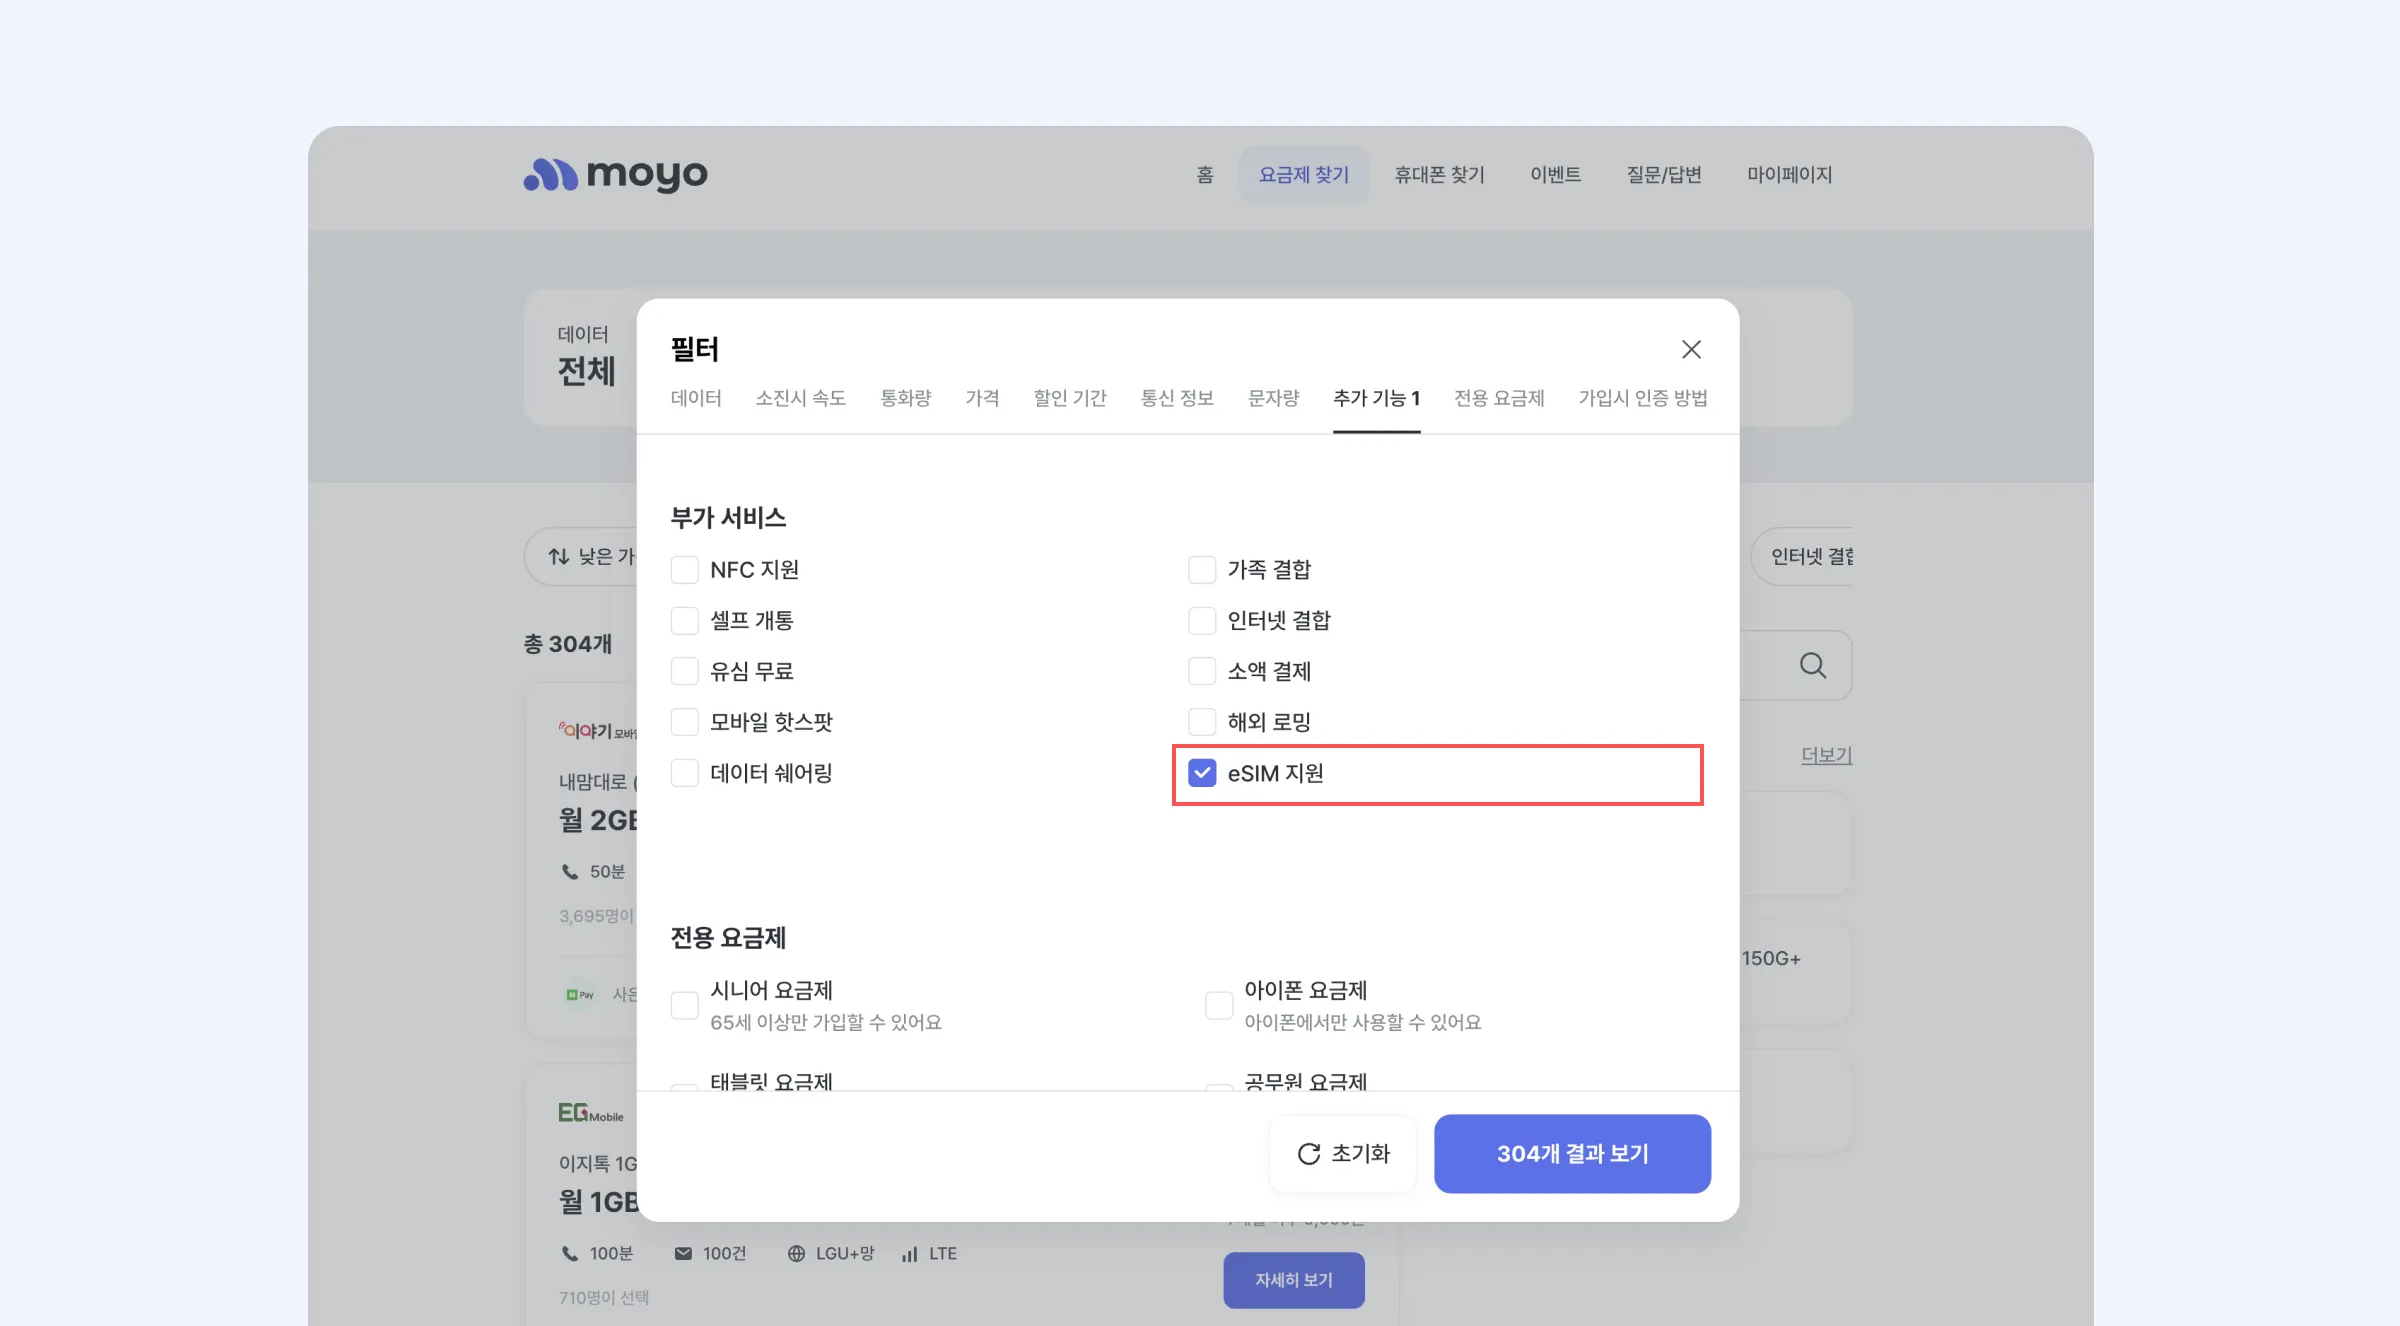This screenshot has width=2400, height=1326.
Task: Select the 가입시 인증 방법 tab
Action: [x=1642, y=398]
